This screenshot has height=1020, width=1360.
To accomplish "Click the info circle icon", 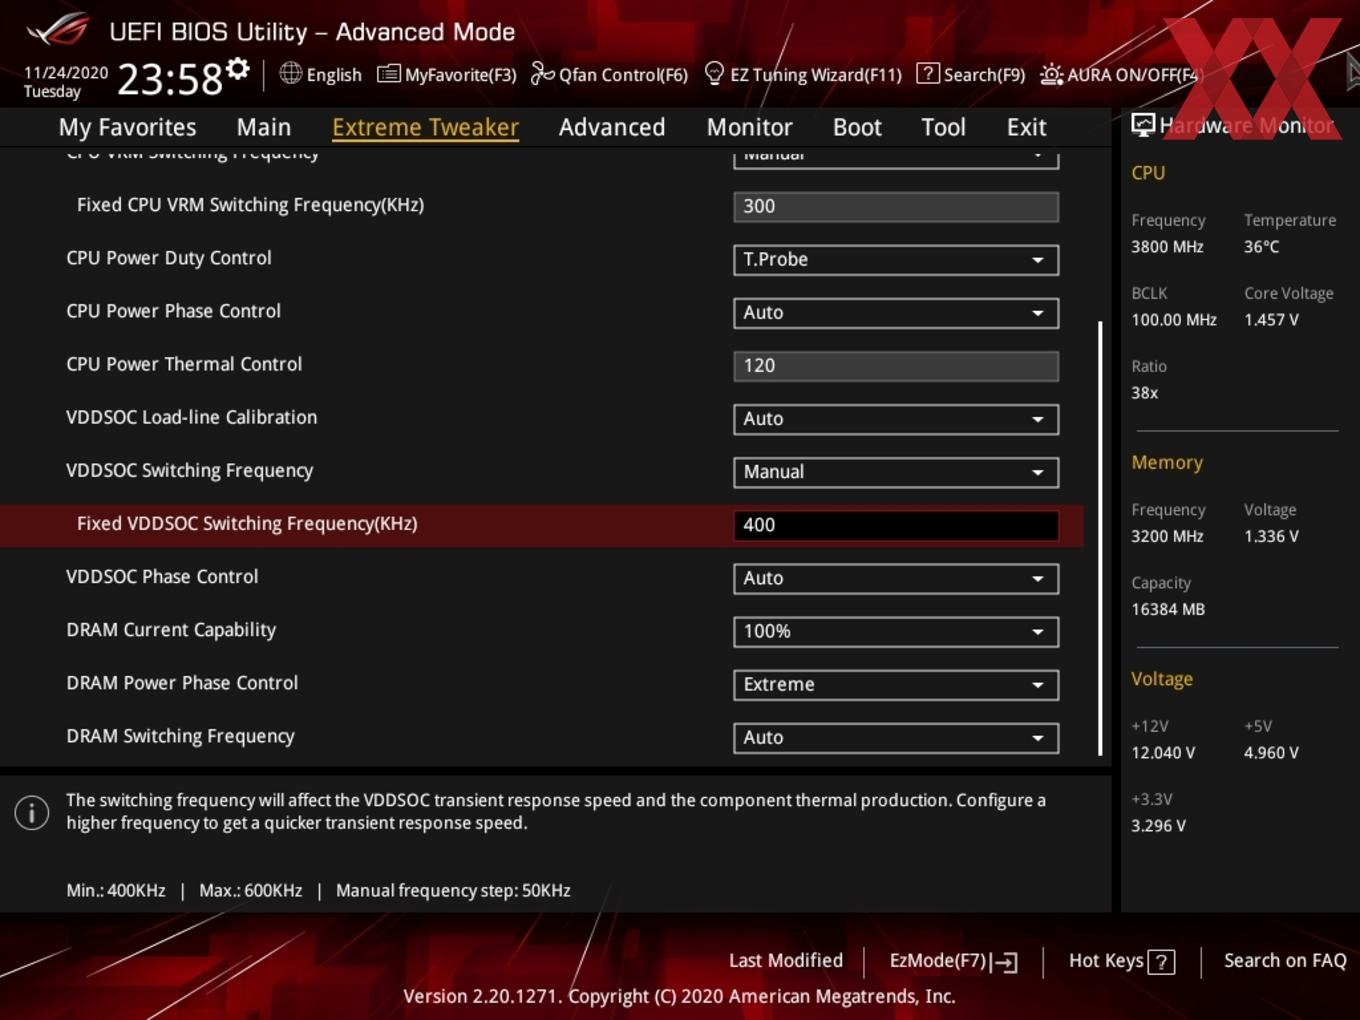I will (32, 812).
